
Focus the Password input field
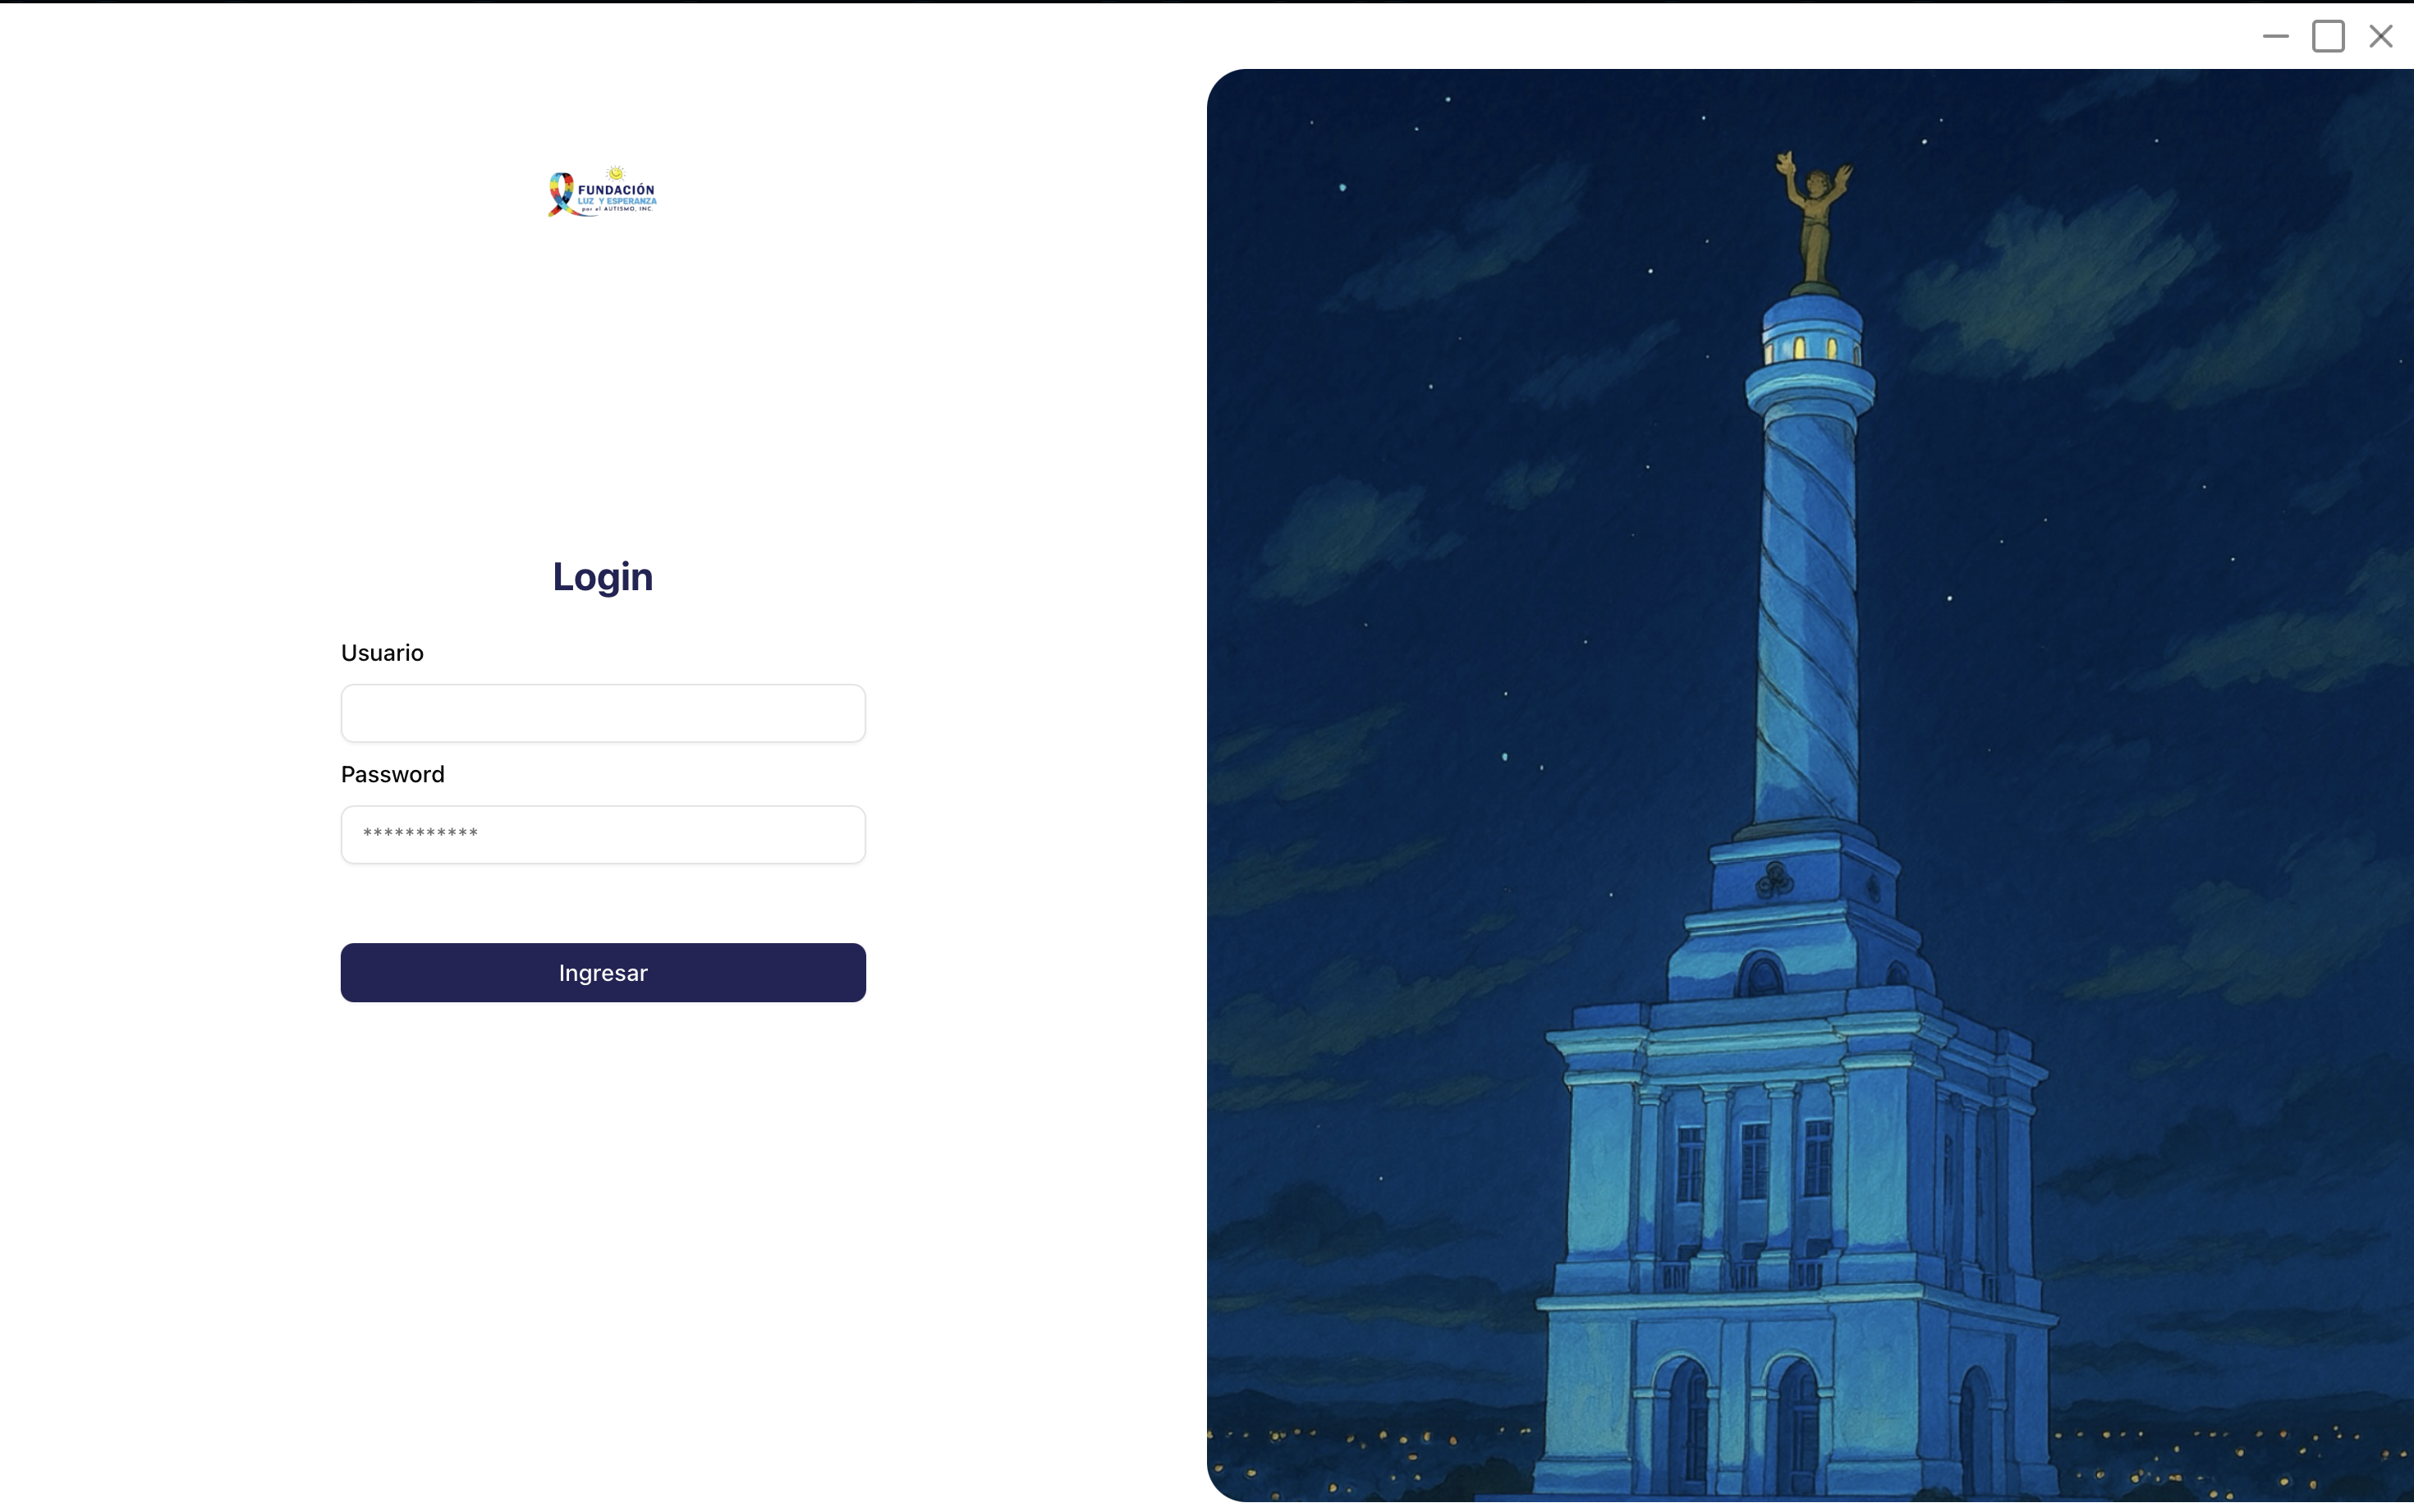pos(603,834)
